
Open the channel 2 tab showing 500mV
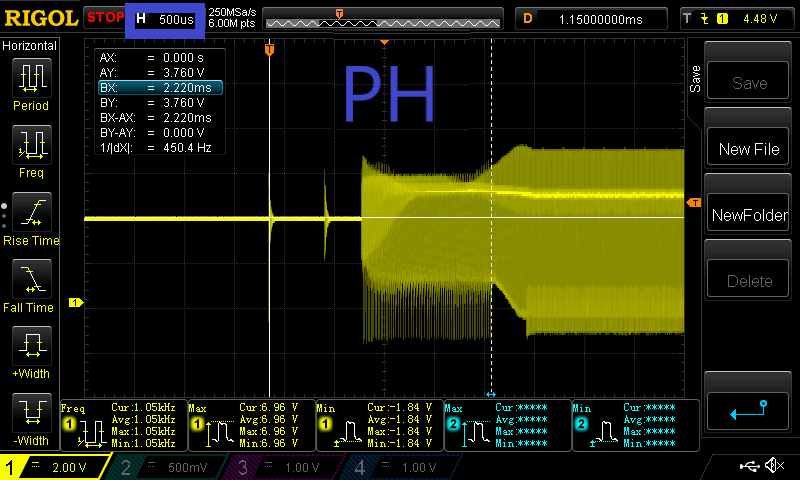click(170, 467)
